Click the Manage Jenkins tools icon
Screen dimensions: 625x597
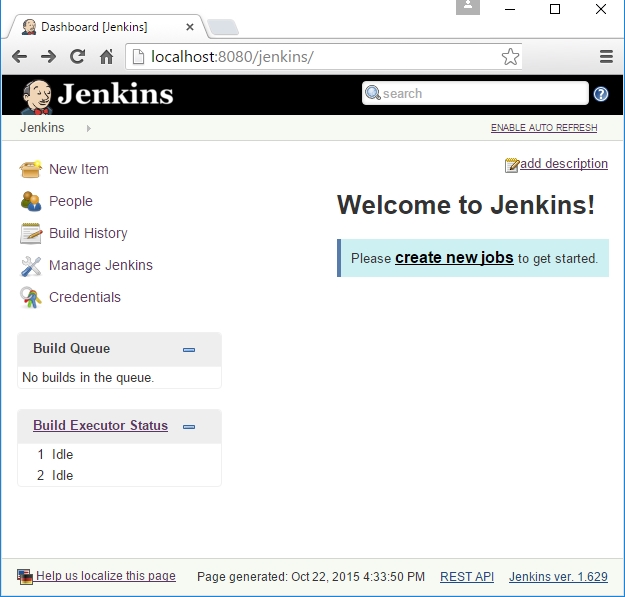[30, 266]
